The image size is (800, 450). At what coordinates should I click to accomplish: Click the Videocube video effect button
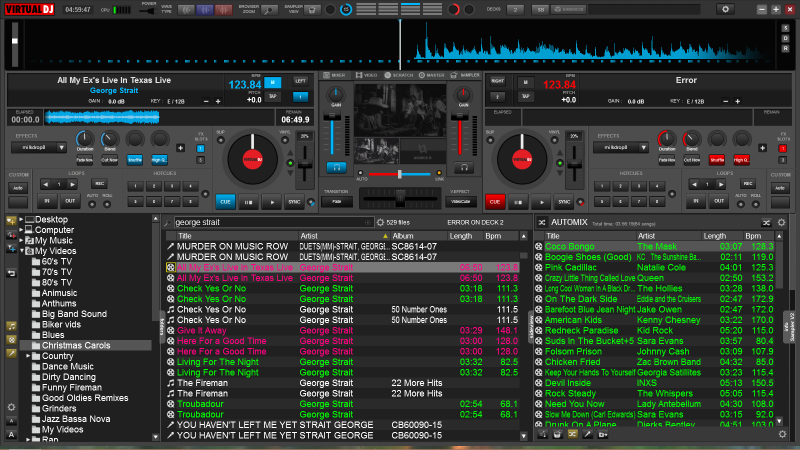[462, 201]
